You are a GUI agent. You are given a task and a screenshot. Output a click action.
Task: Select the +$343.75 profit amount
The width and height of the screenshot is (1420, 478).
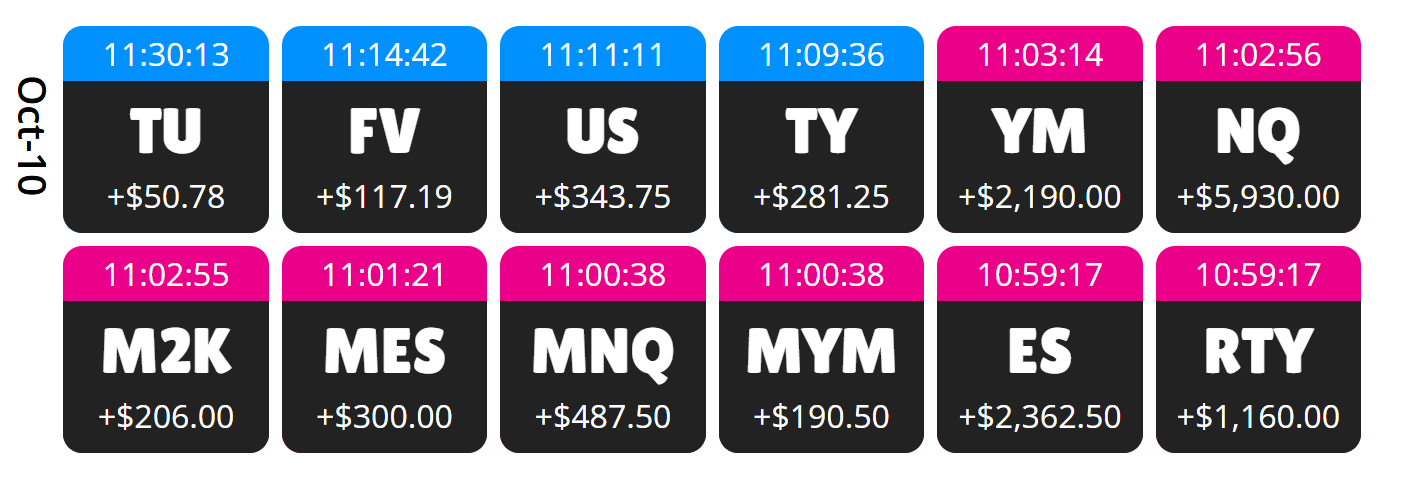pyautogui.click(x=602, y=197)
